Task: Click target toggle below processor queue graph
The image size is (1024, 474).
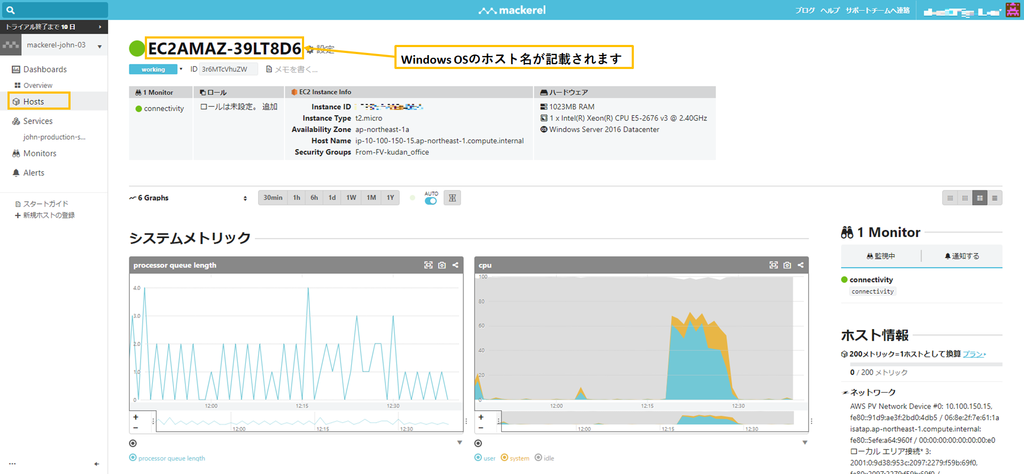Action: coord(133,443)
